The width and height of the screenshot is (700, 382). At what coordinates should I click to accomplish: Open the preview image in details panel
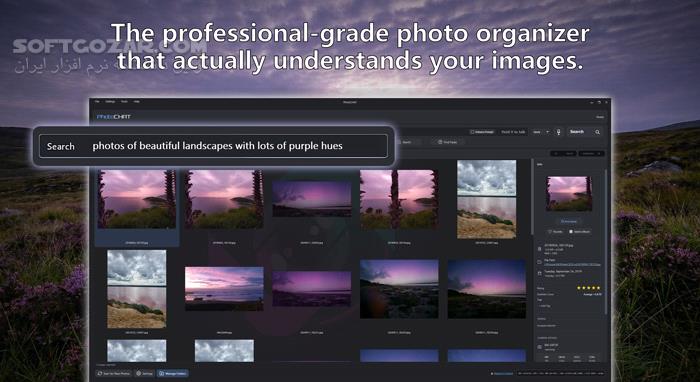[x=569, y=193]
